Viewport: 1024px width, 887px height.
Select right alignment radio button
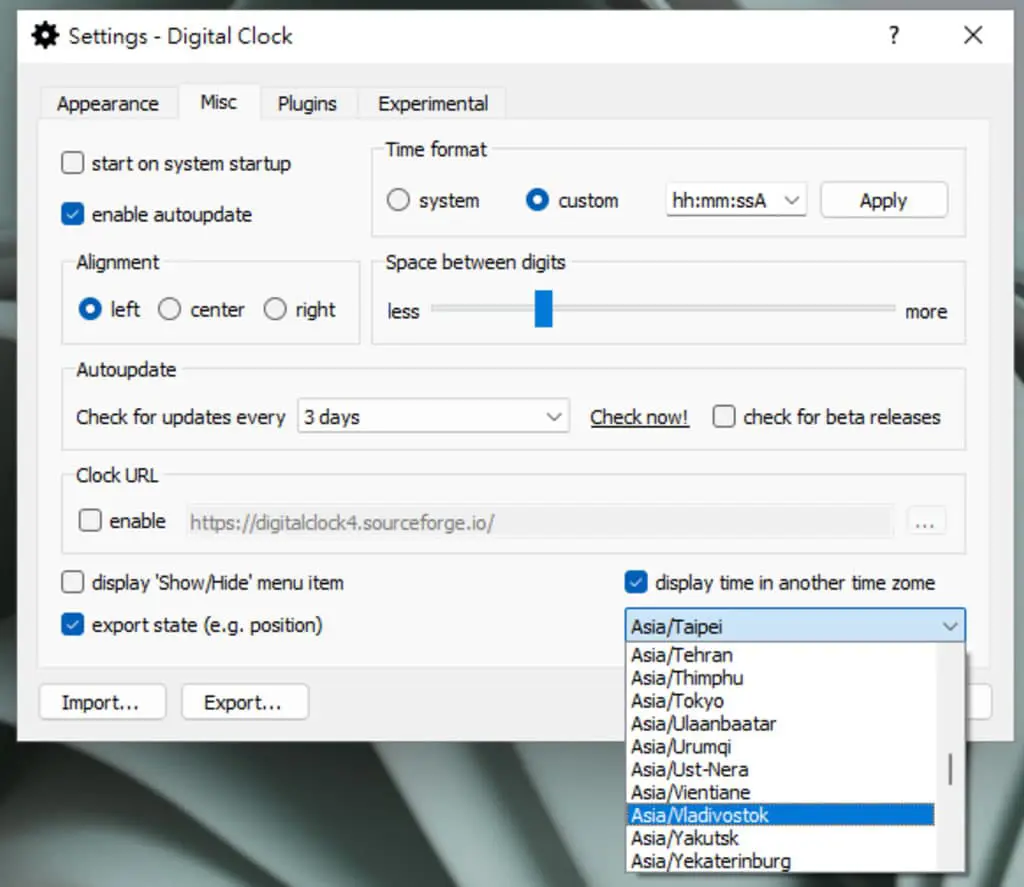point(275,309)
